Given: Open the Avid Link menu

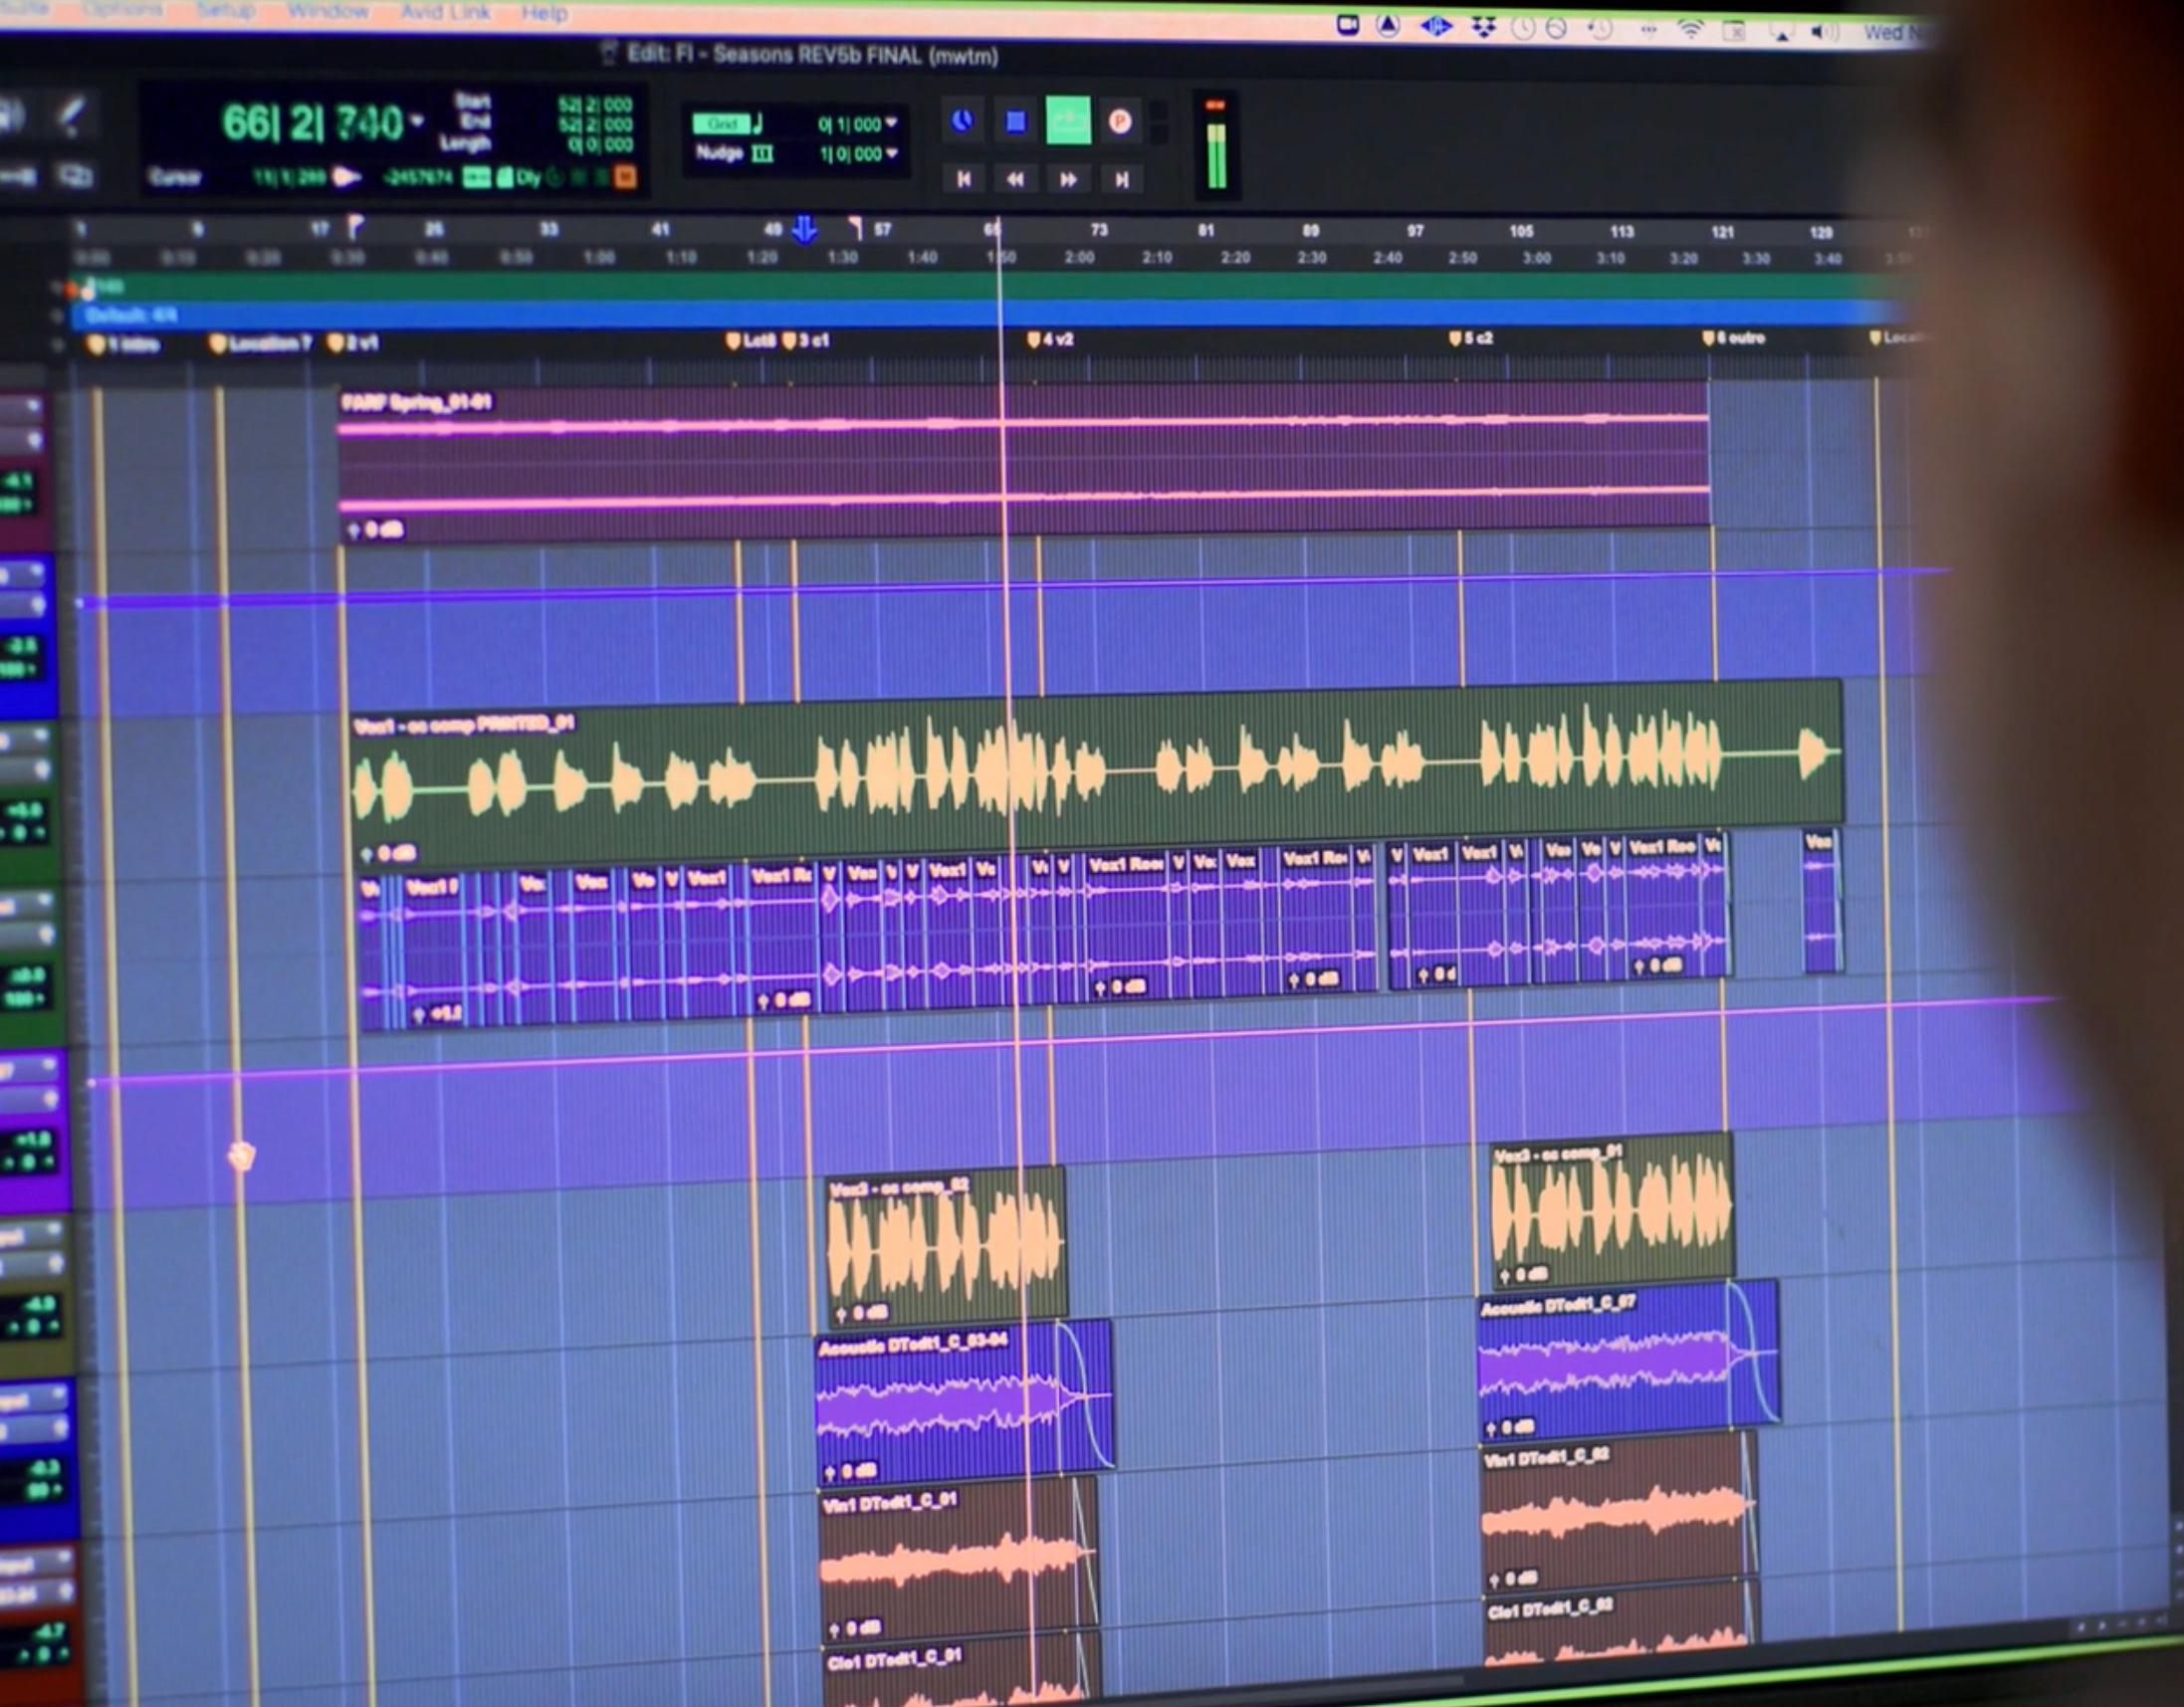Looking at the screenshot, I should click(445, 12).
